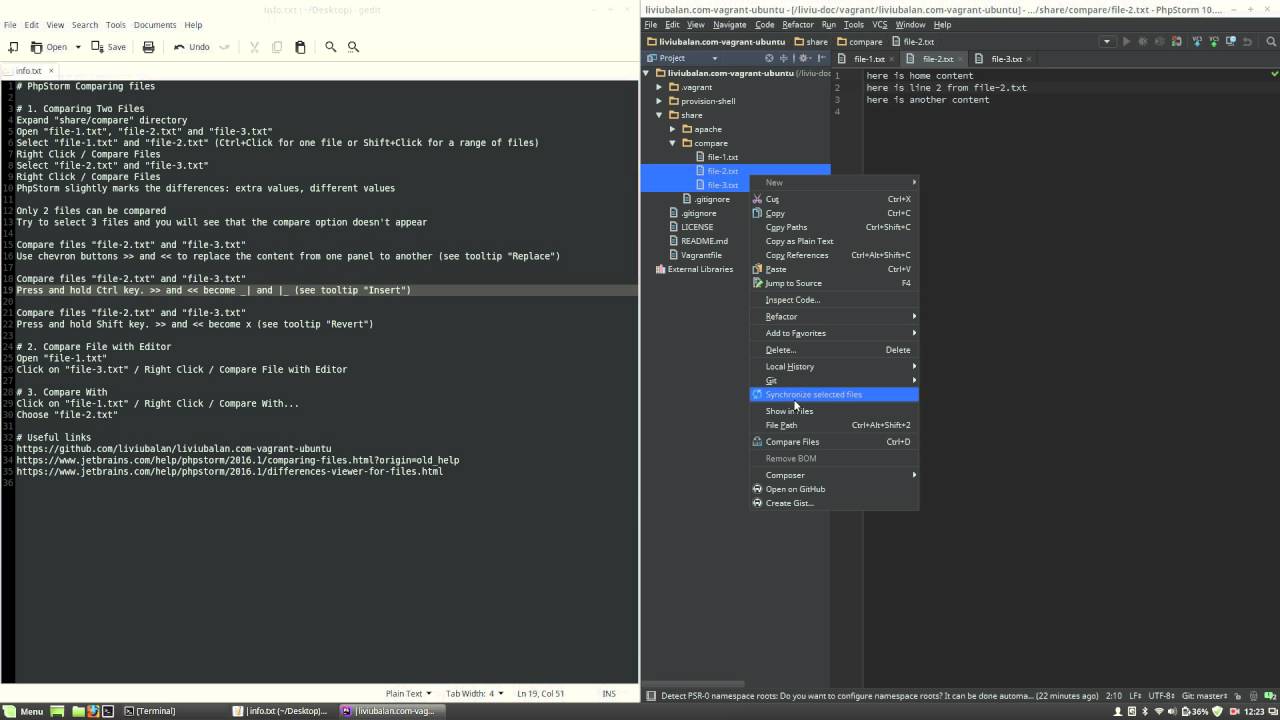Select Vagrantfile in the project tree

(701, 255)
